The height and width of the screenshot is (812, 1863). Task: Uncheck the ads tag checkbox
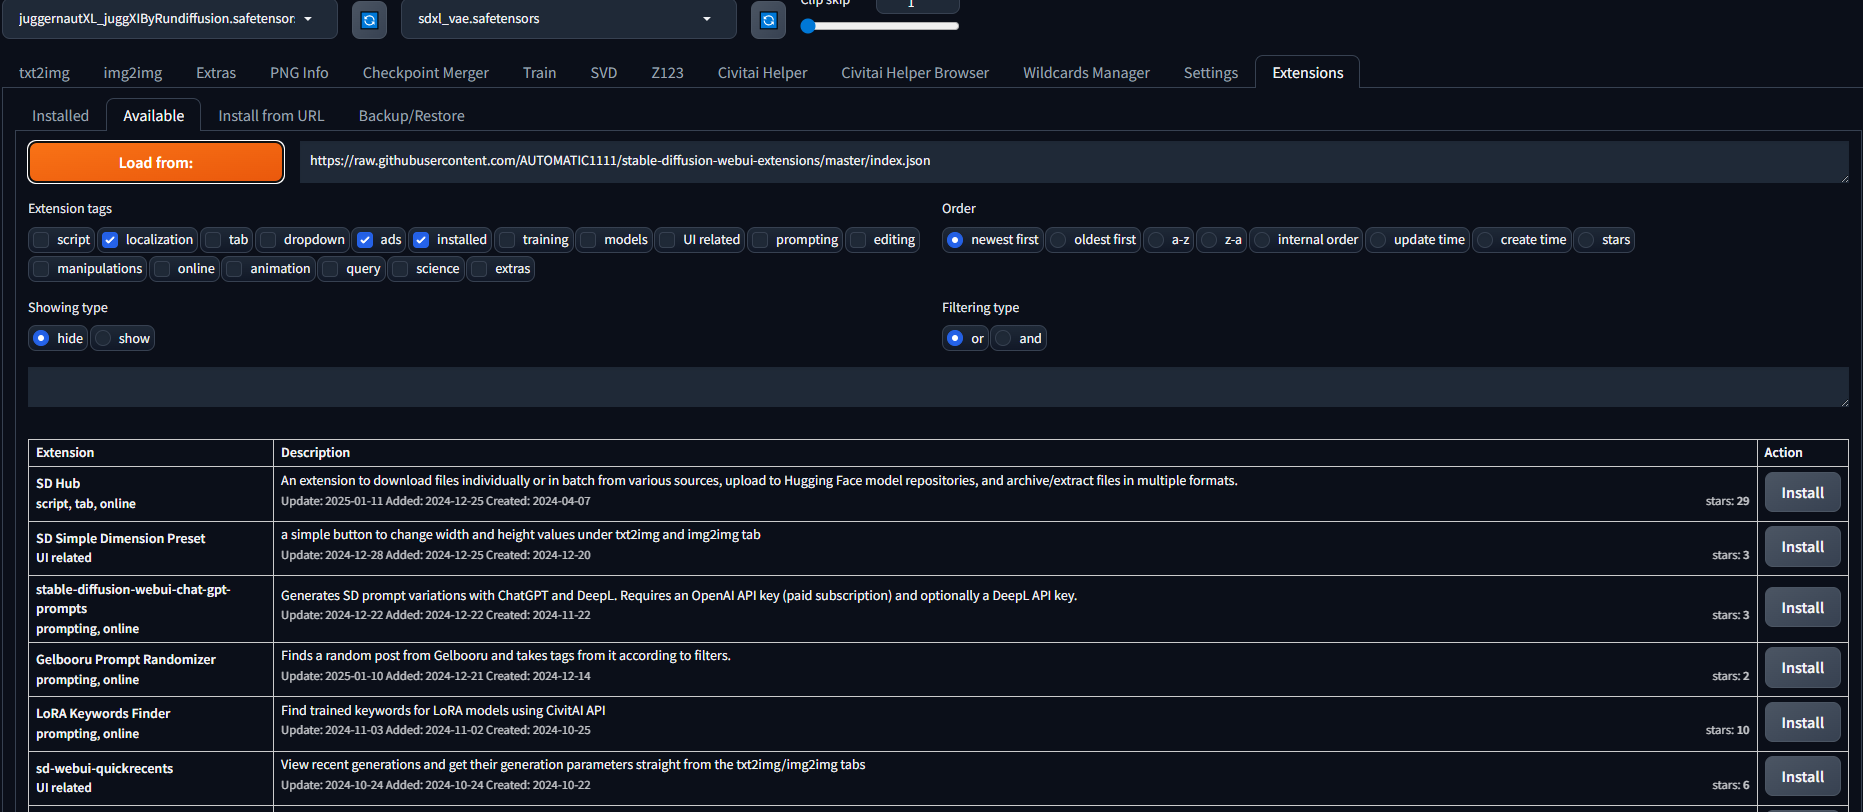(365, 240)
